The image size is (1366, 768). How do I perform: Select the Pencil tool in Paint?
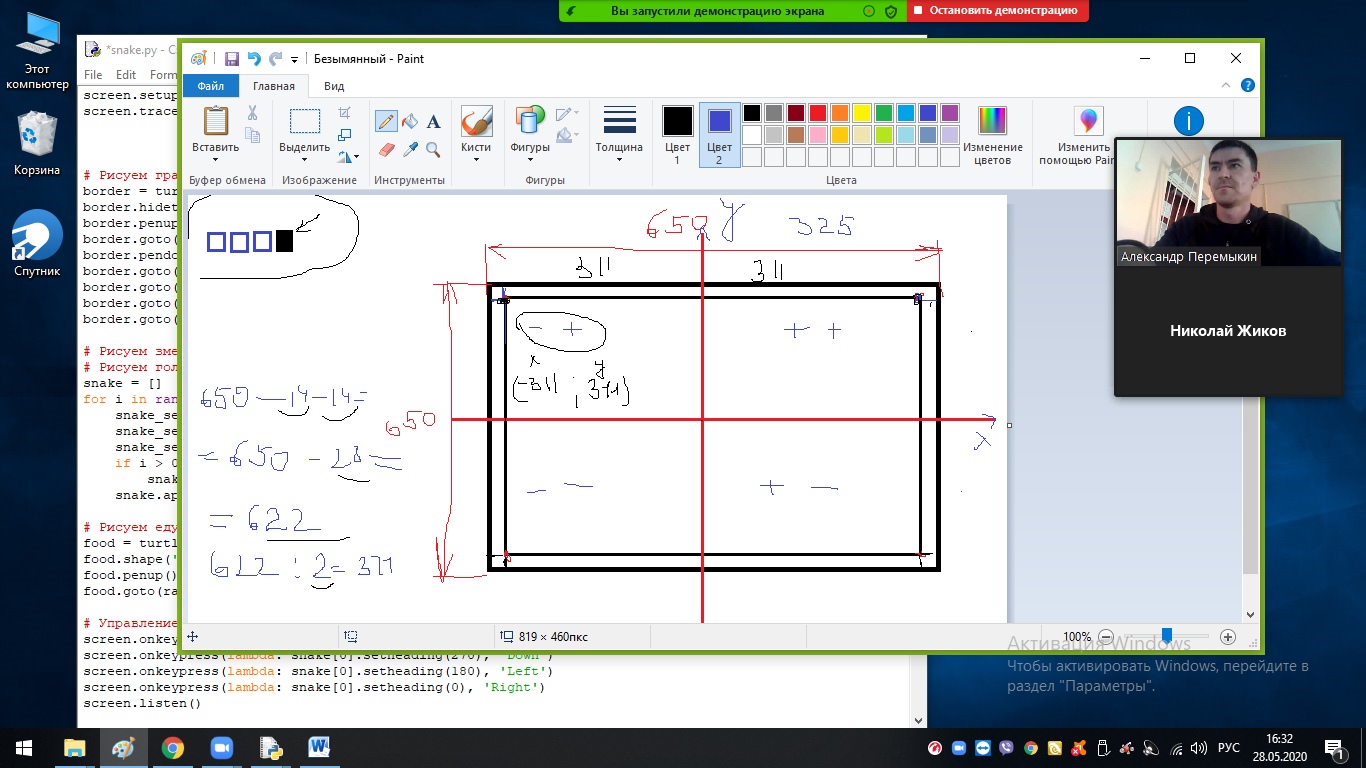click(385, 121)
